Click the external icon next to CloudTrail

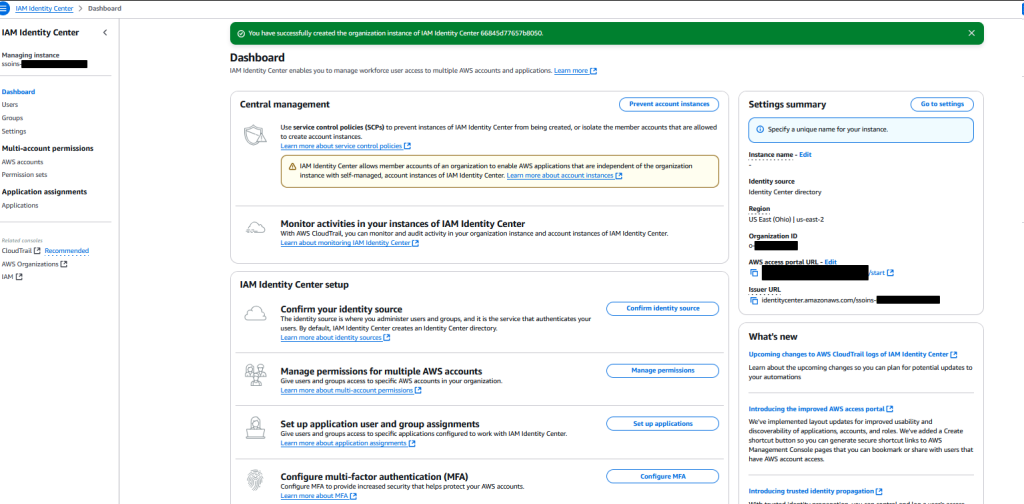[37, 251]
